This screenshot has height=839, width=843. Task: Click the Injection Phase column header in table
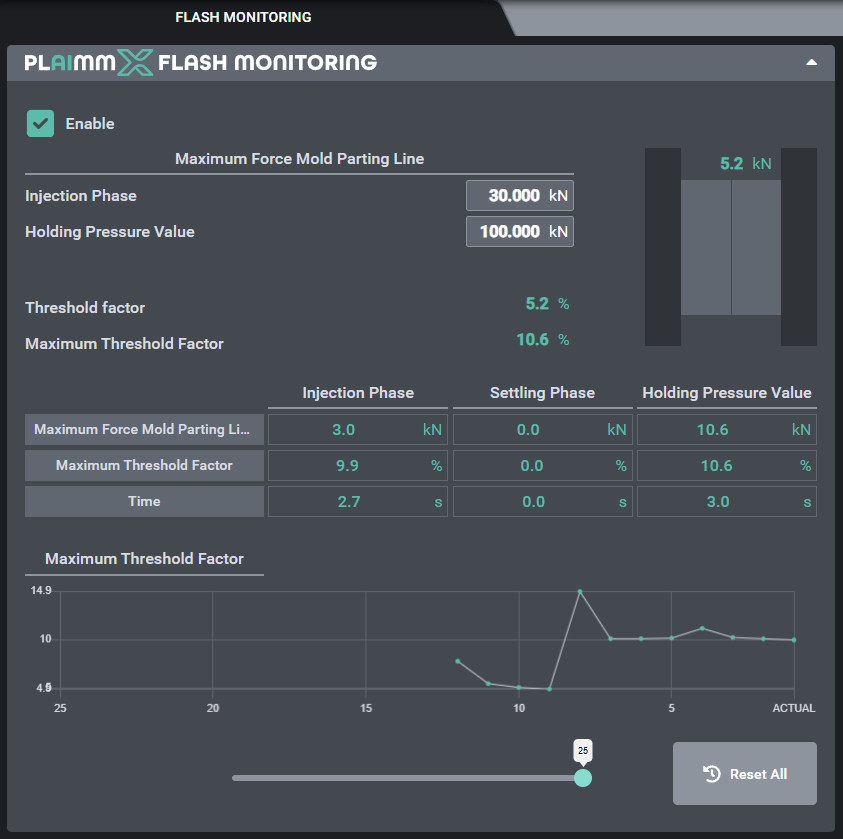click(358, 393)
